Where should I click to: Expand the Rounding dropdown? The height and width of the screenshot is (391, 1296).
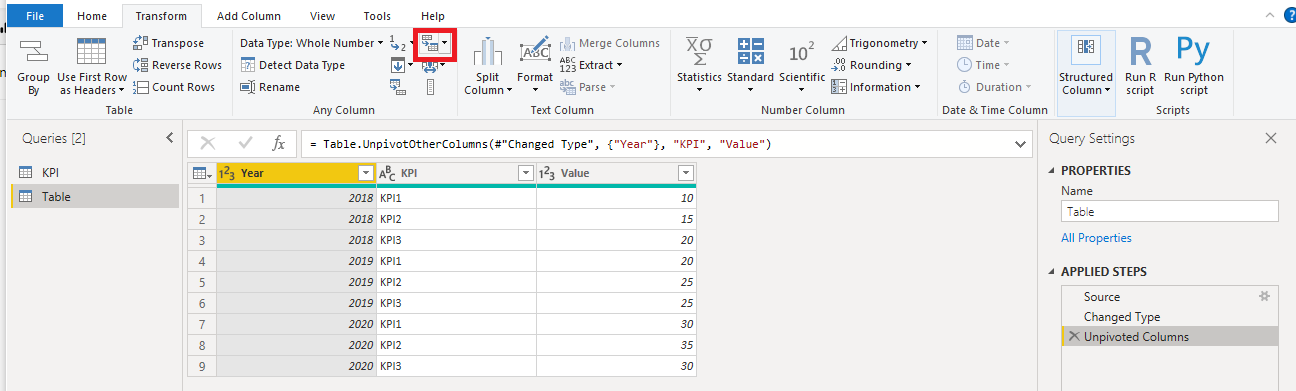[x=871, y=65]
